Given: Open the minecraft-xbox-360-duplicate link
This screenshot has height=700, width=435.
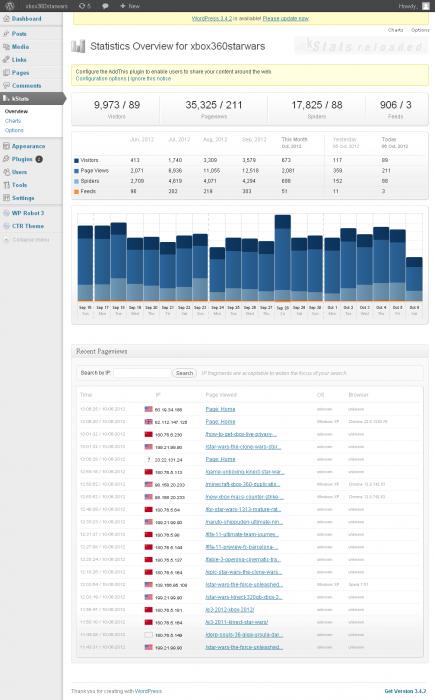Looking at the screenshot, I should (x=243, y=484).
